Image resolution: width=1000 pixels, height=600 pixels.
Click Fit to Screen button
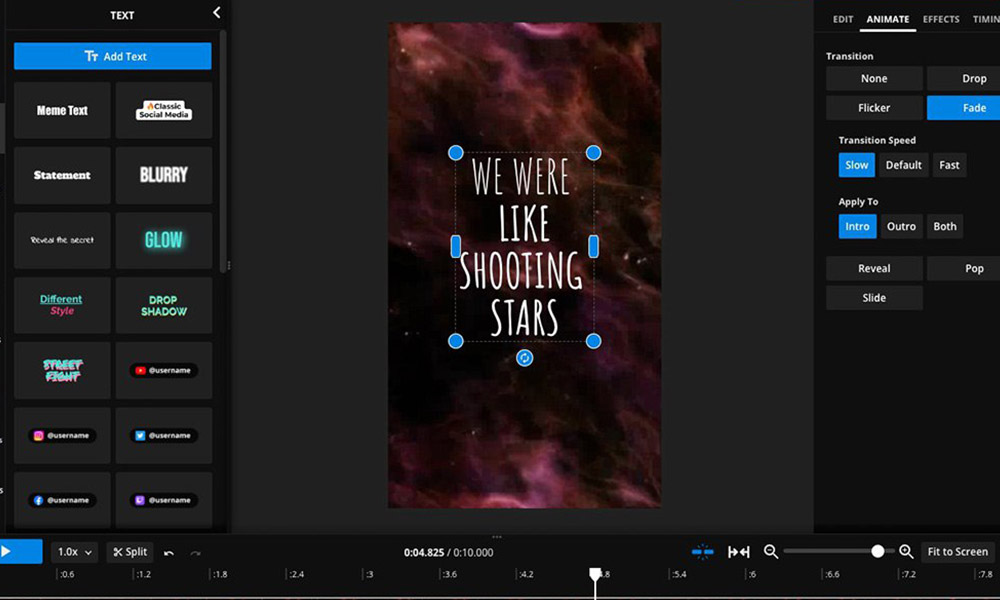pyautogui.click(x=957, y=552)
